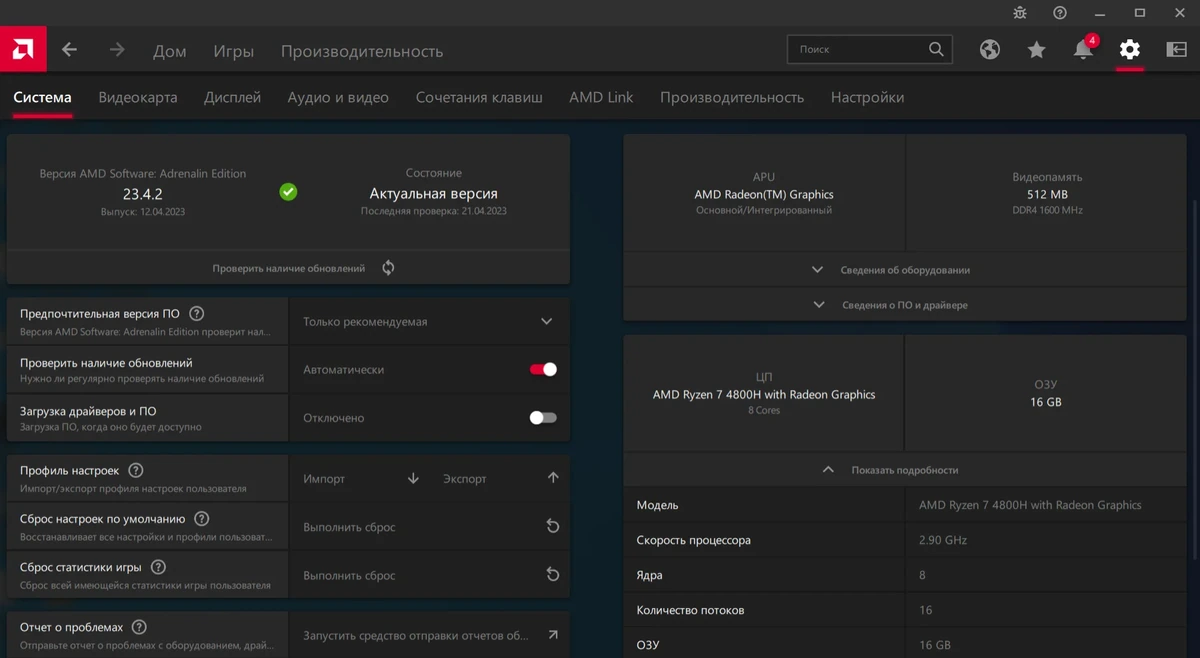Open Игры in top navigation
The image size is (1200, 658).
point(233,51)
